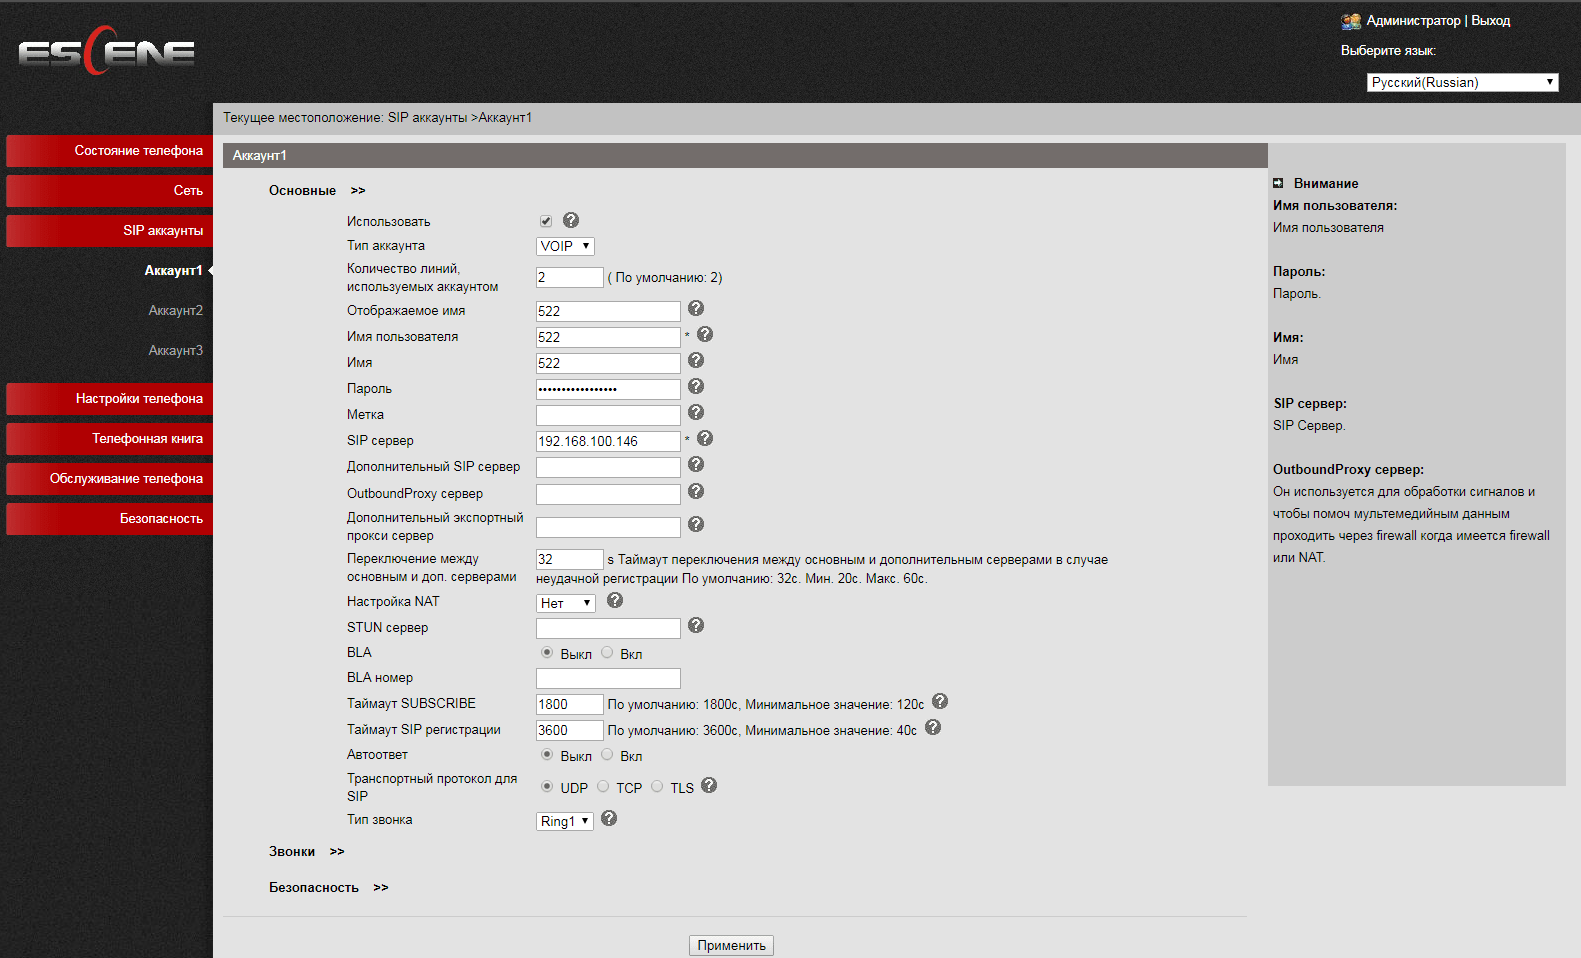Open Настройки телефона menu
The image size is (1581, 958).
tap(109, 399)
